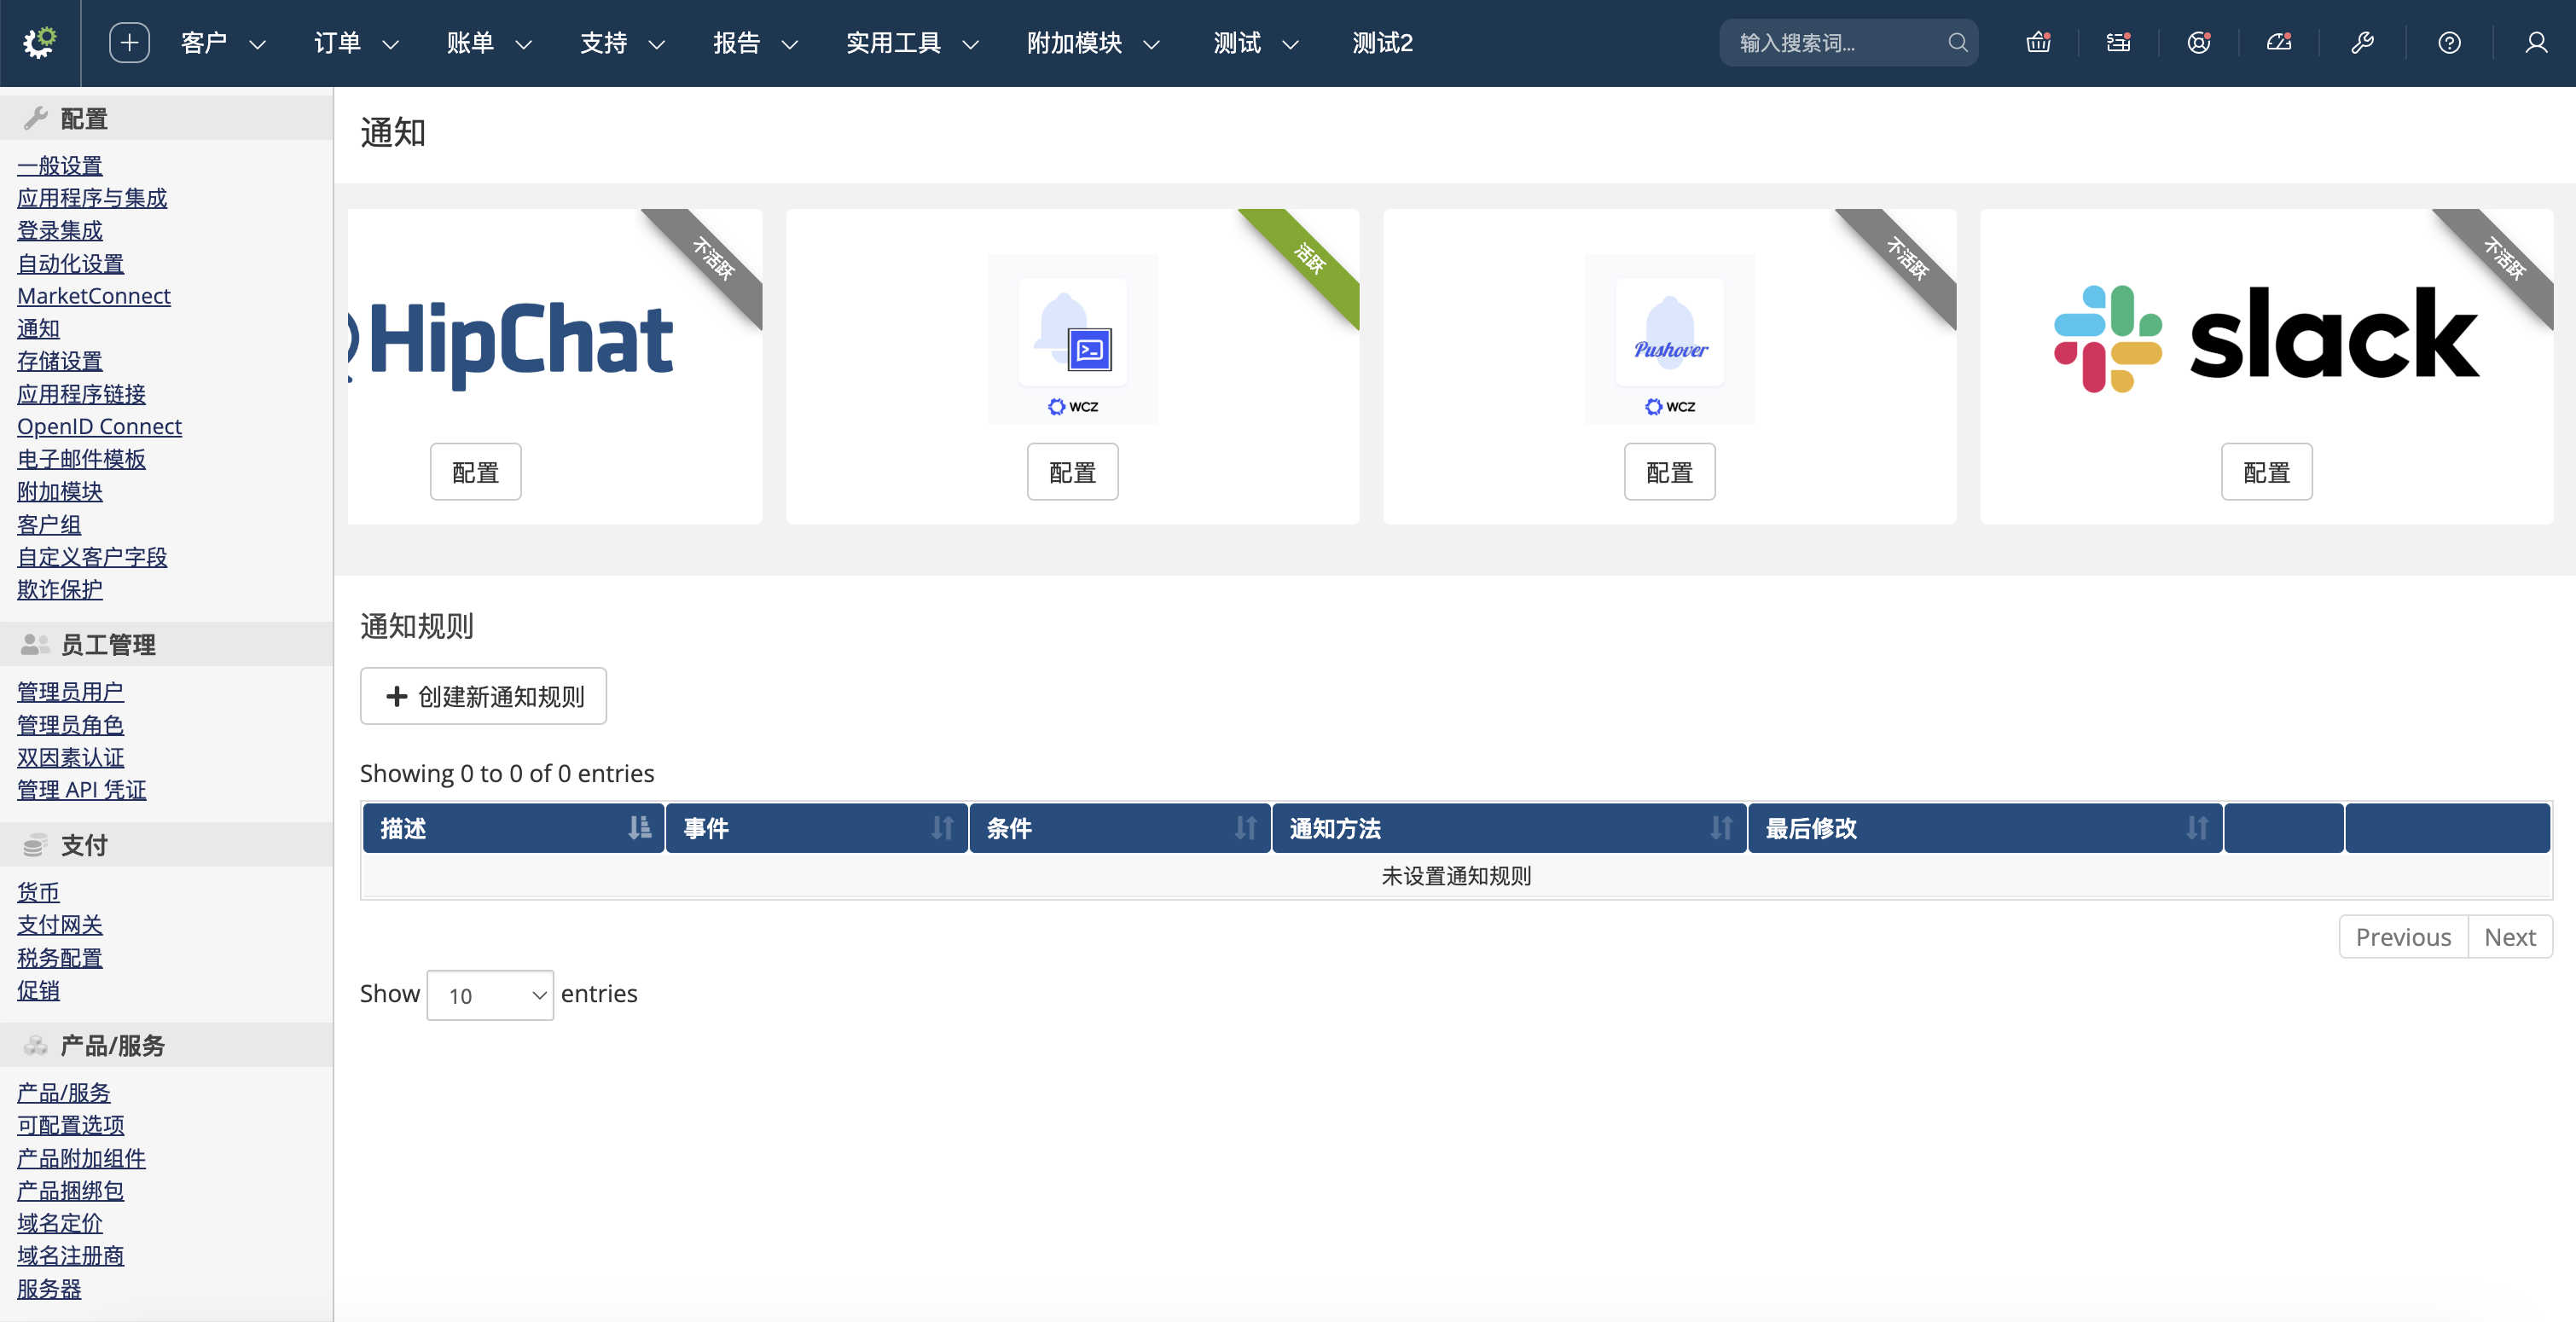Click the support lifebuoy icon
The height and width of the screenshot is (1322, 2576).
(2198, 43)
